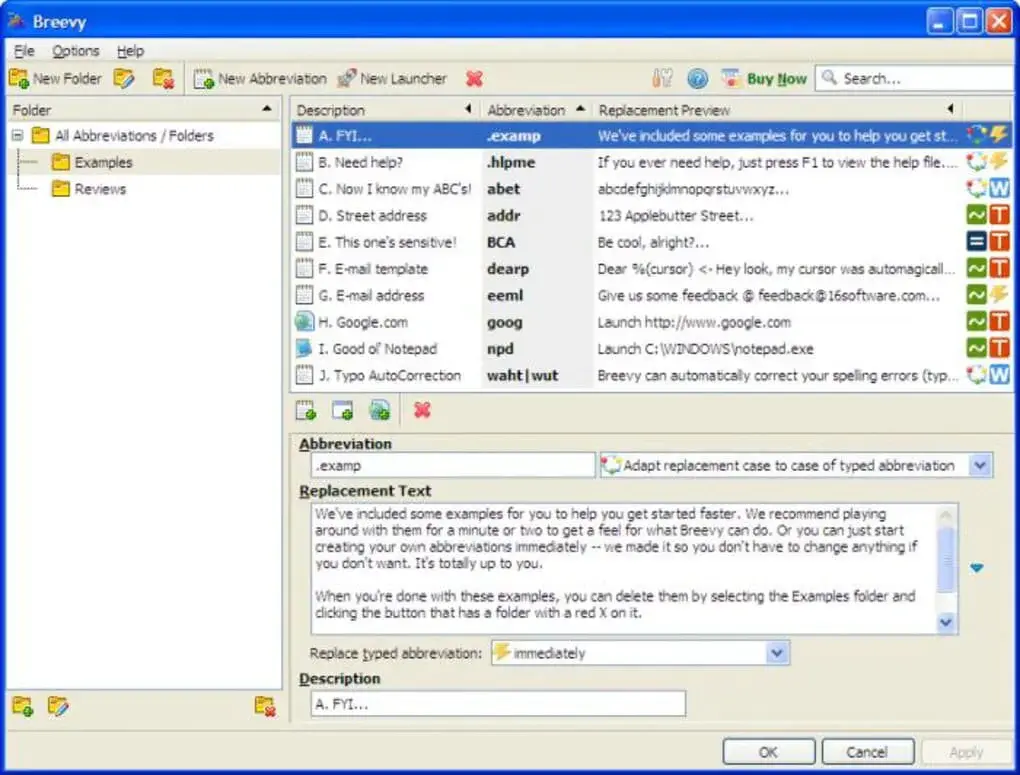Click the New Folder toolbar button
This screenshot has width=1020, height=775.
(x=56, y=79)
